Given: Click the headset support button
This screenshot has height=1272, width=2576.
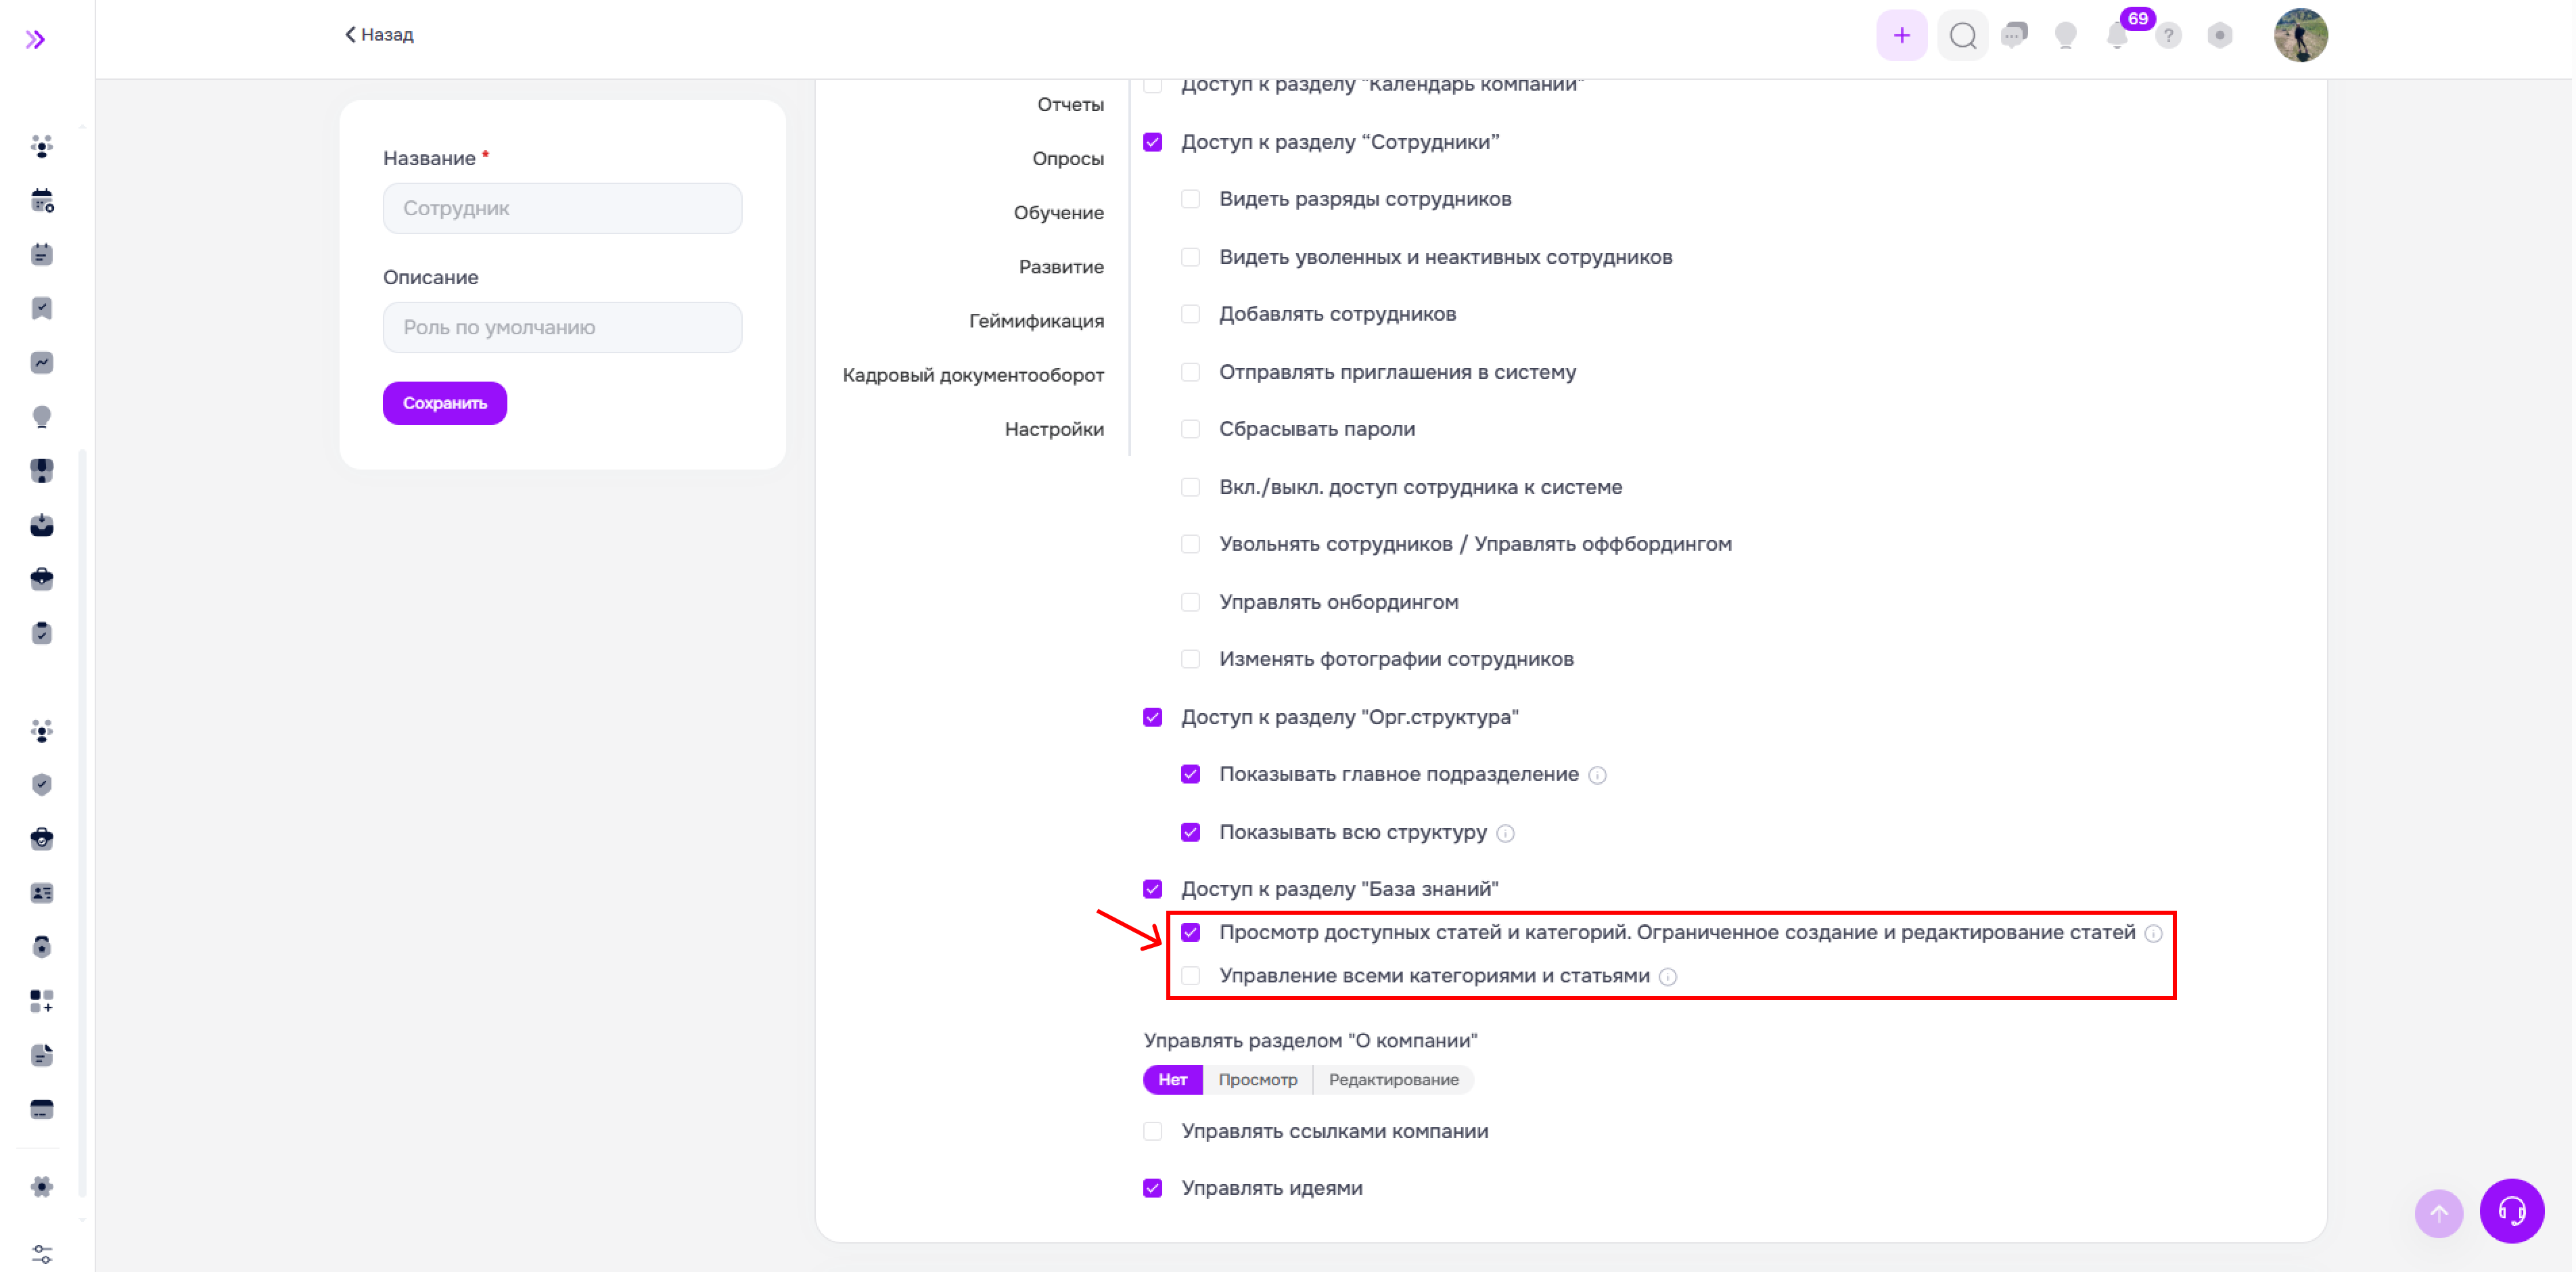Looking at the screenshot, I should [2511, 1211].
